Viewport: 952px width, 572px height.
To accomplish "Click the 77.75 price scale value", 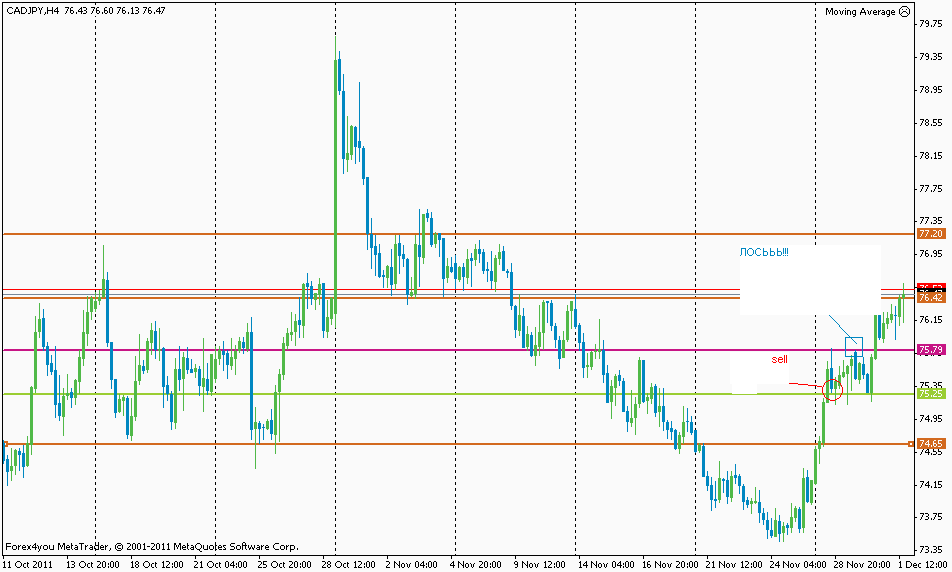I will [x=931, y=189].
